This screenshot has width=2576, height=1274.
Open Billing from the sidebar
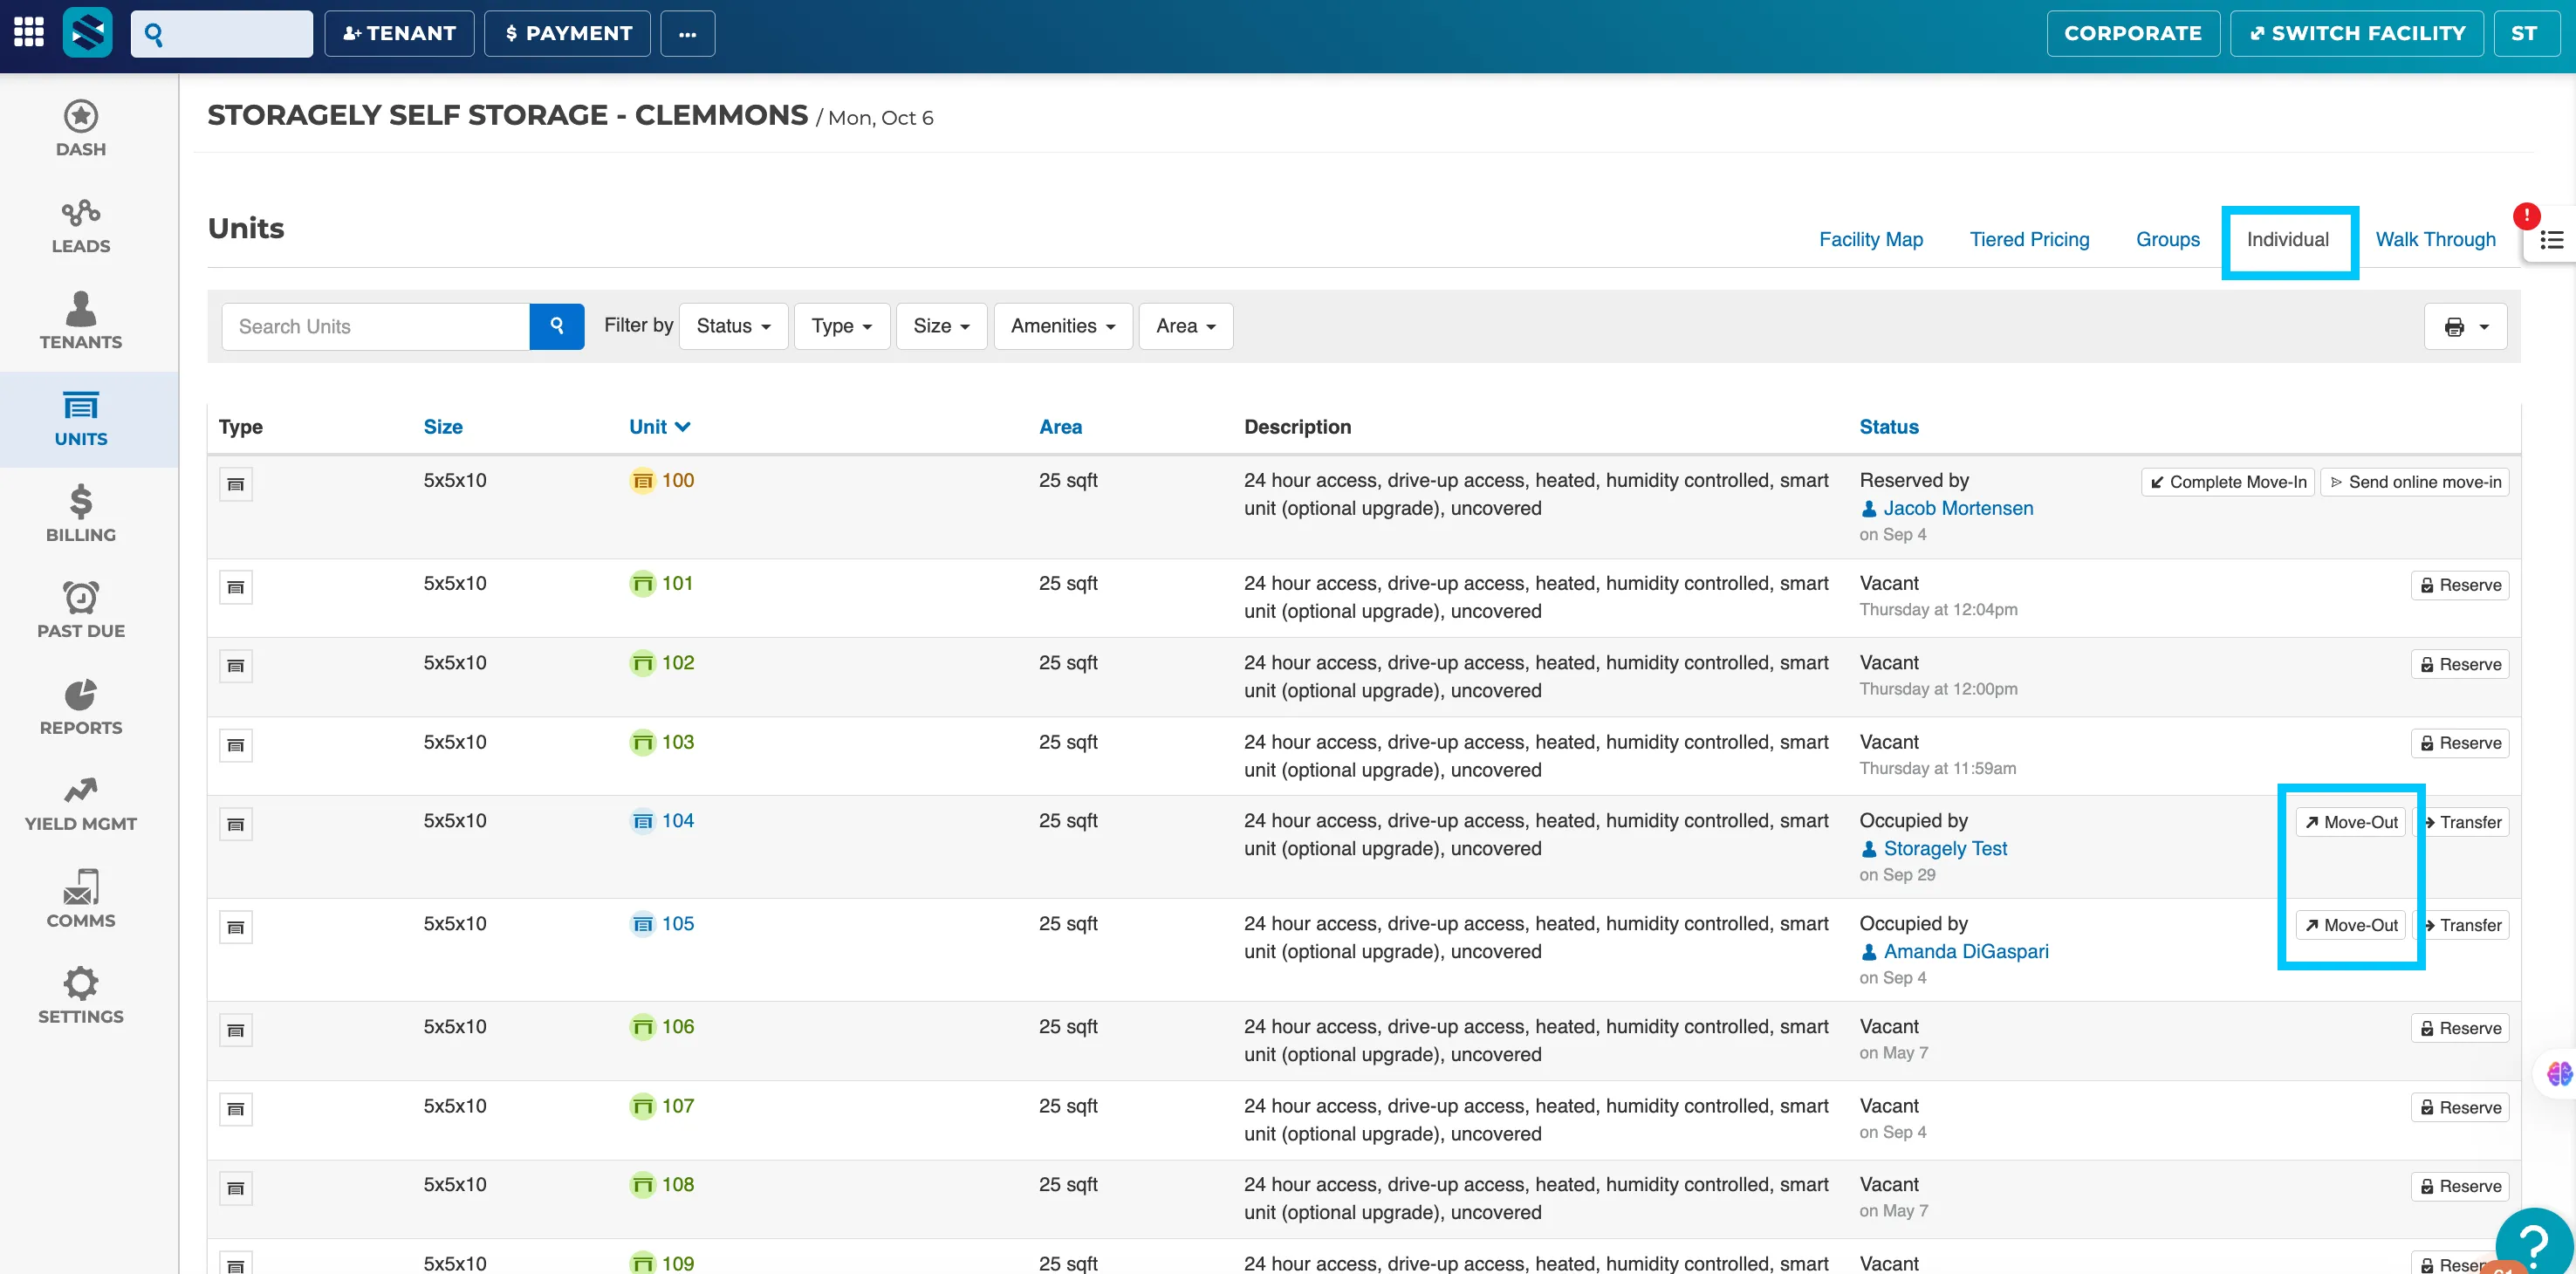pos(81,514)
